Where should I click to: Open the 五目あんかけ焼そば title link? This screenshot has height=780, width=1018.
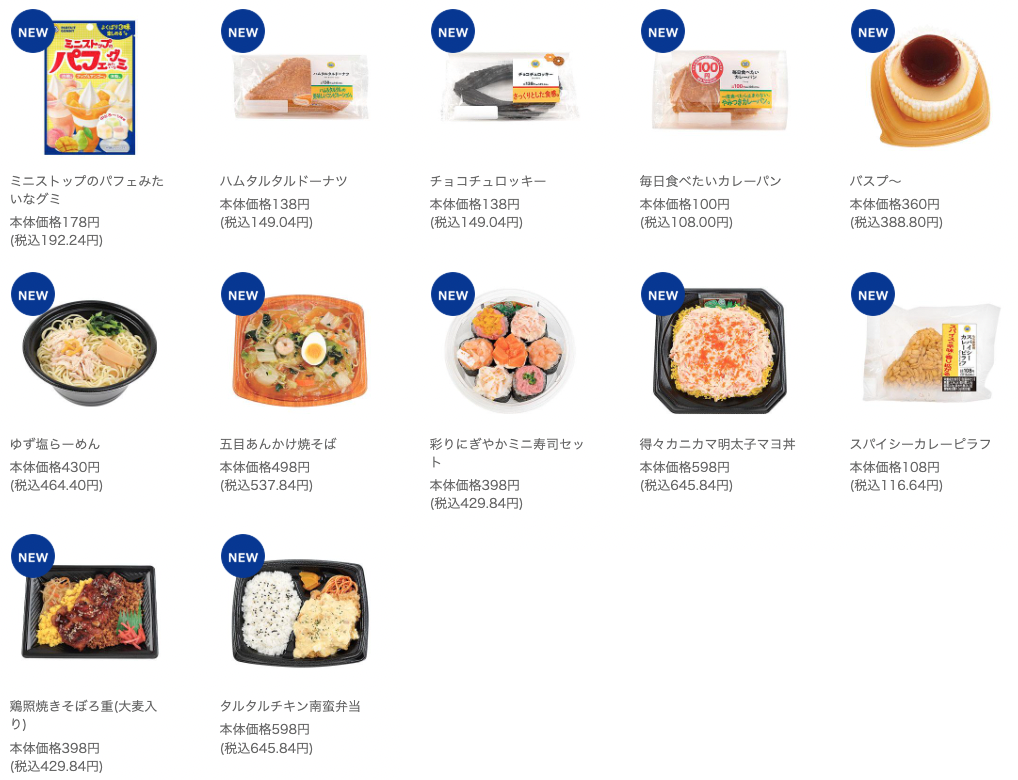278,444
